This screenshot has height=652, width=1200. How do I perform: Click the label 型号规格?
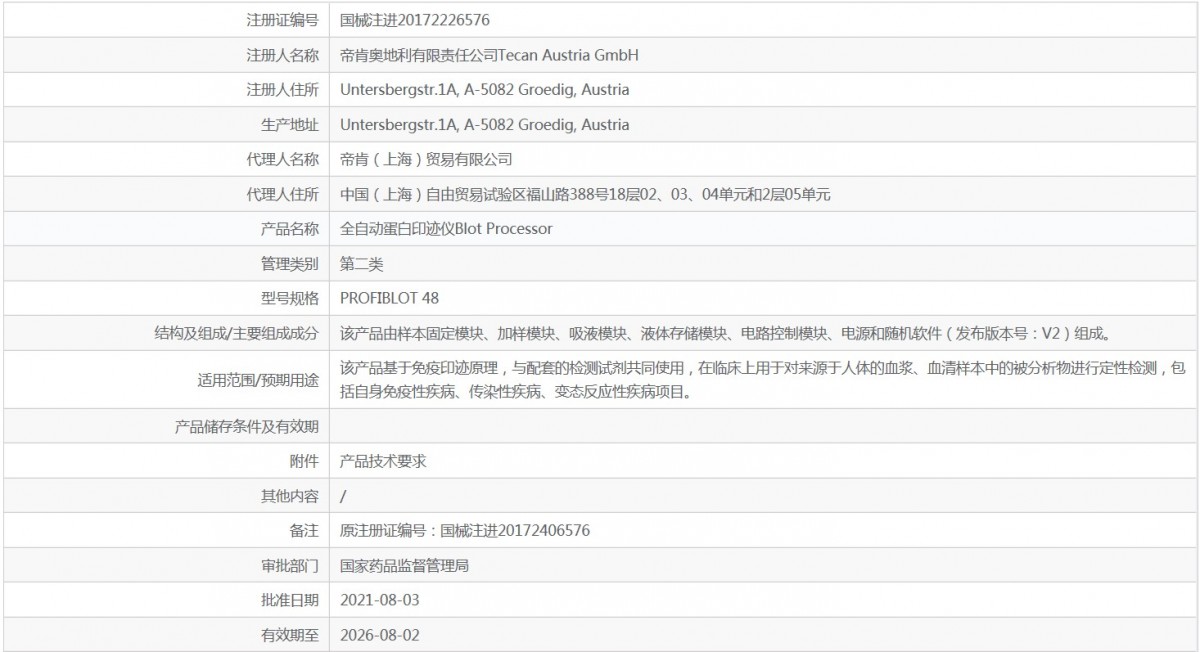point(290,298)
